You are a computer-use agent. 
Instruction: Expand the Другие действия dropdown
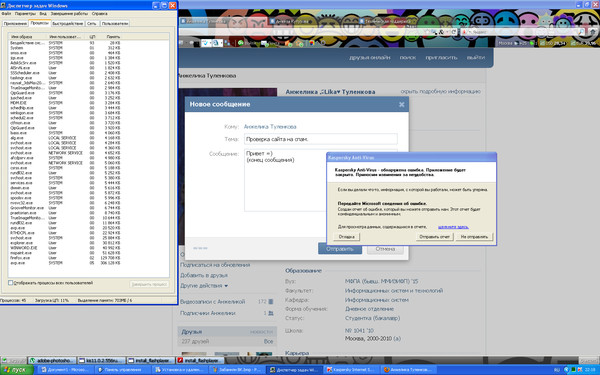[x=204, y=285]
